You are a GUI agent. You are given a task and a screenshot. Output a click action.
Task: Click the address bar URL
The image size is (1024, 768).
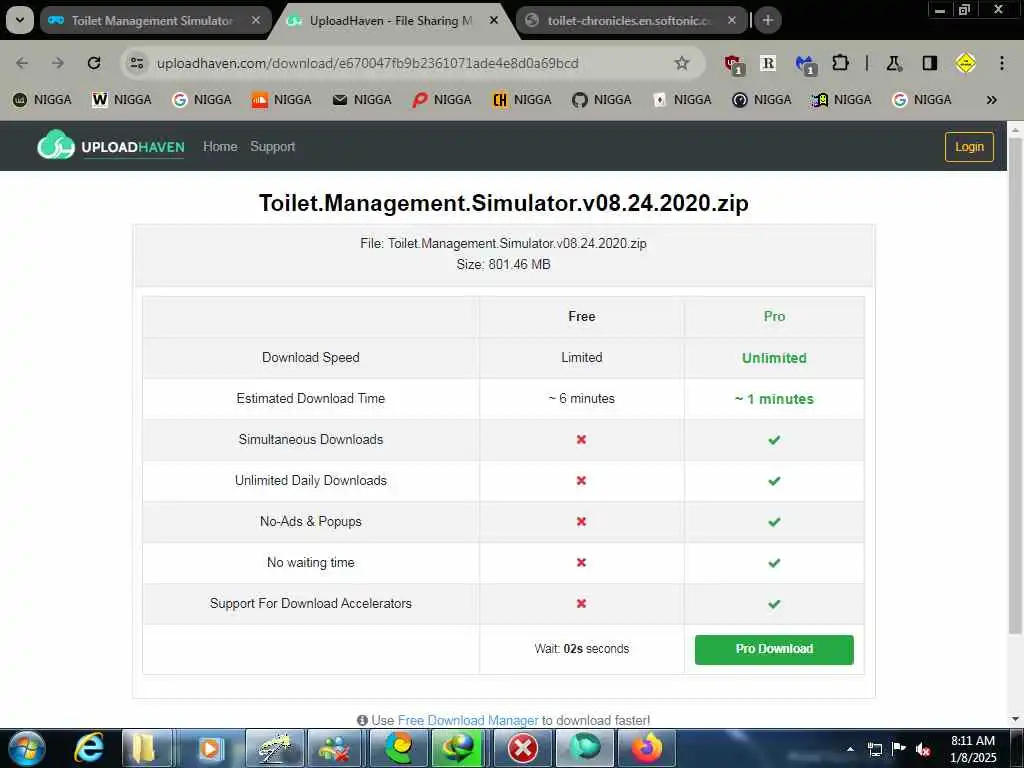click(367, 63)
